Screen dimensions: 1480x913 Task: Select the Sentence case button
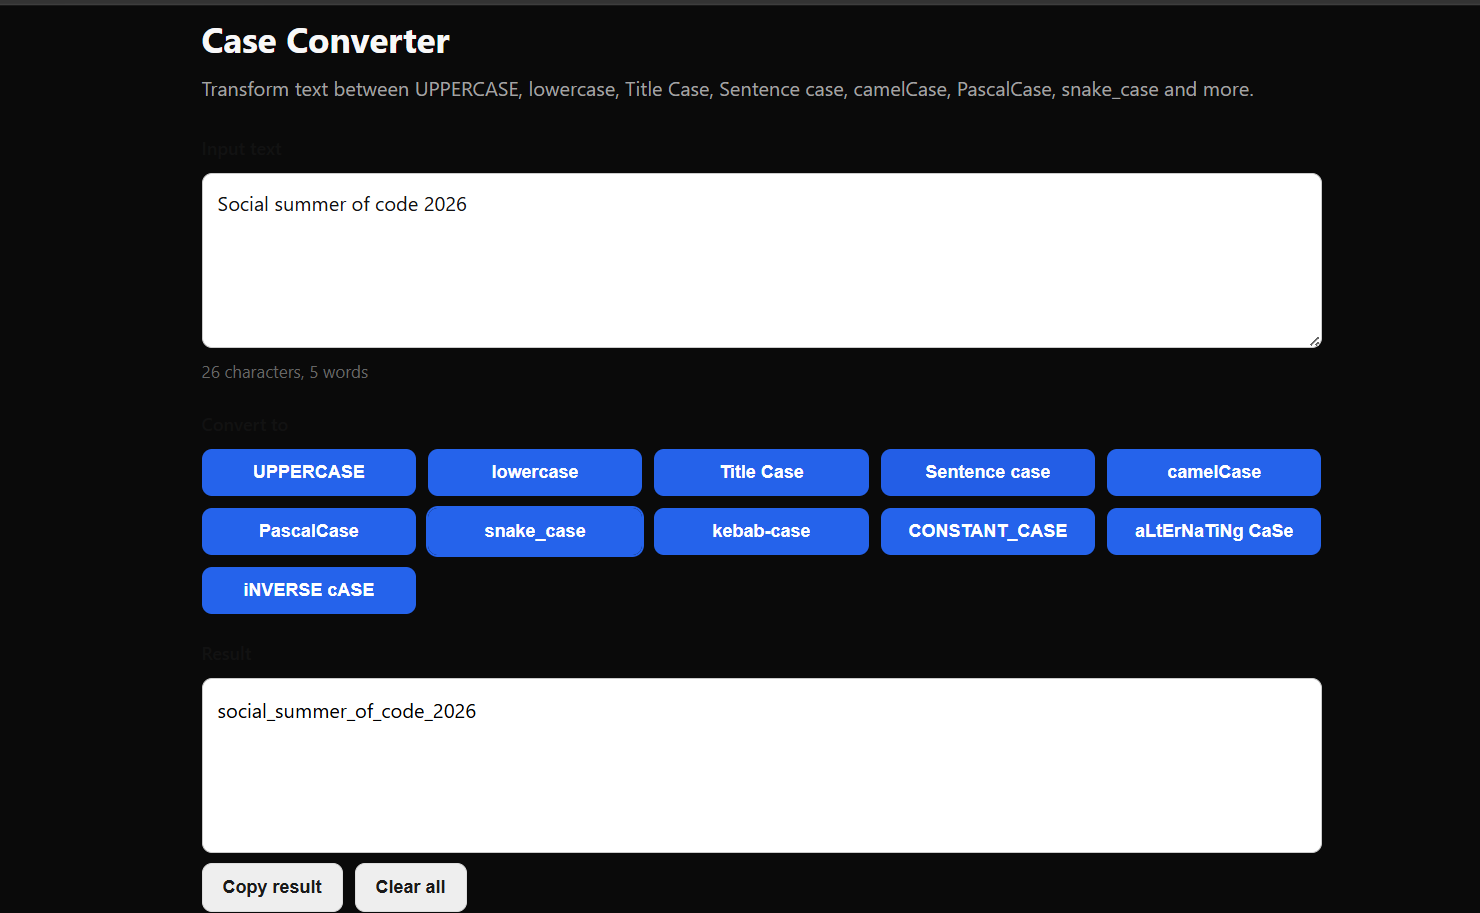[x=988, y=472]
